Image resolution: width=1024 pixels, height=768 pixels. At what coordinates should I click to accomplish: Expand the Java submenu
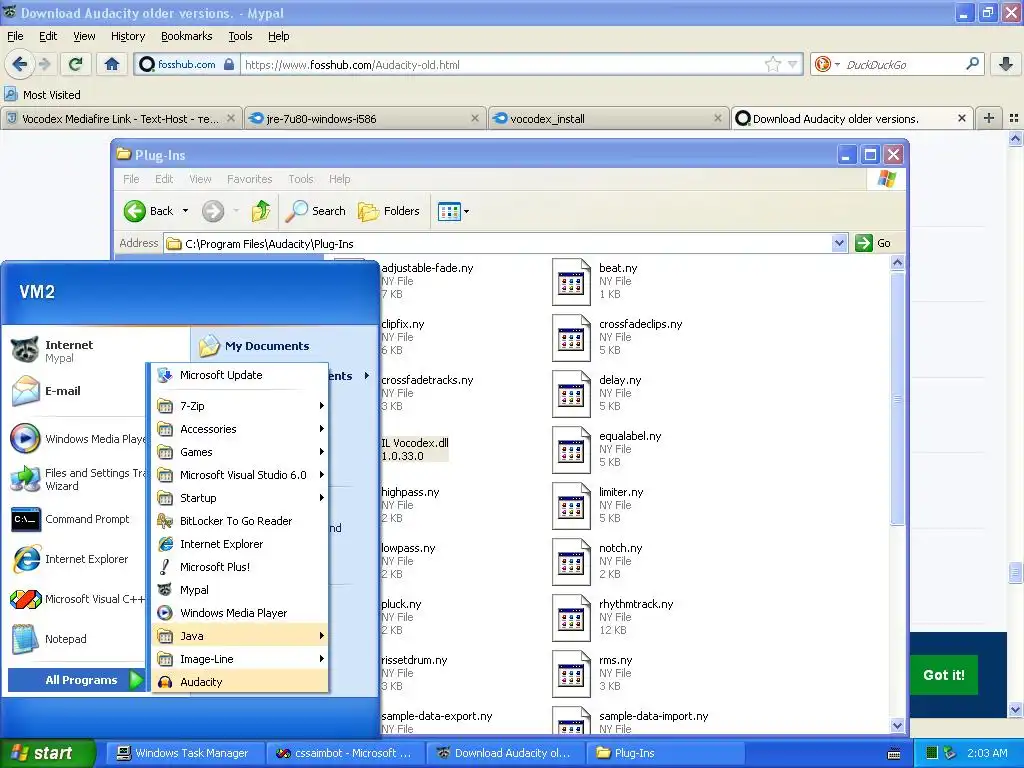tap(241, 635)
